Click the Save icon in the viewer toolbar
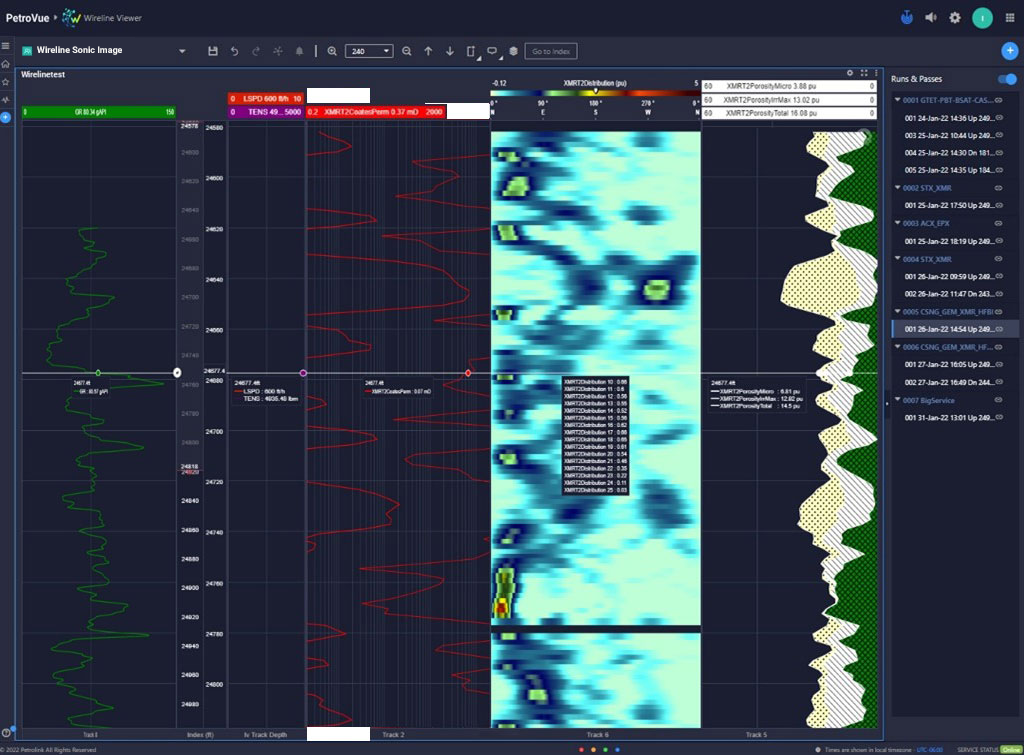This screenshot has height=755, width=1024. click(x=213, y=51)
